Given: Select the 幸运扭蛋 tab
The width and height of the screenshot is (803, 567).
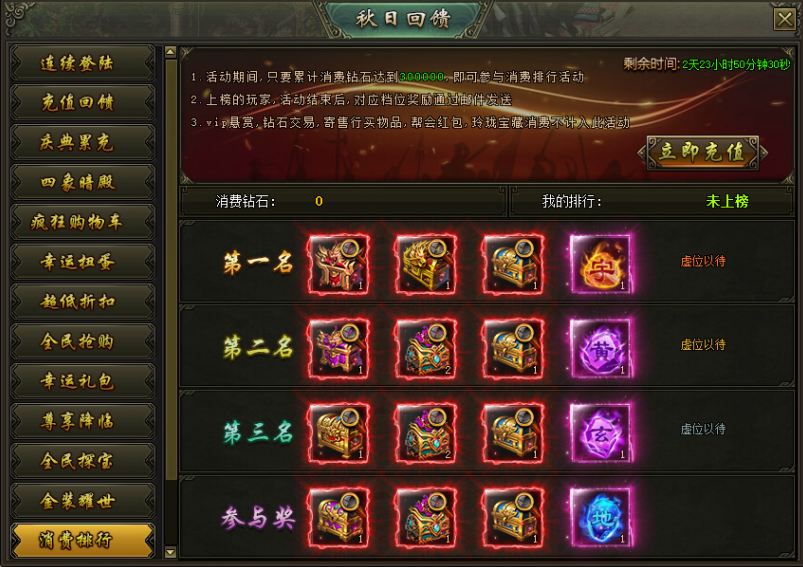Looking at the screenshot, I should 82,262.
